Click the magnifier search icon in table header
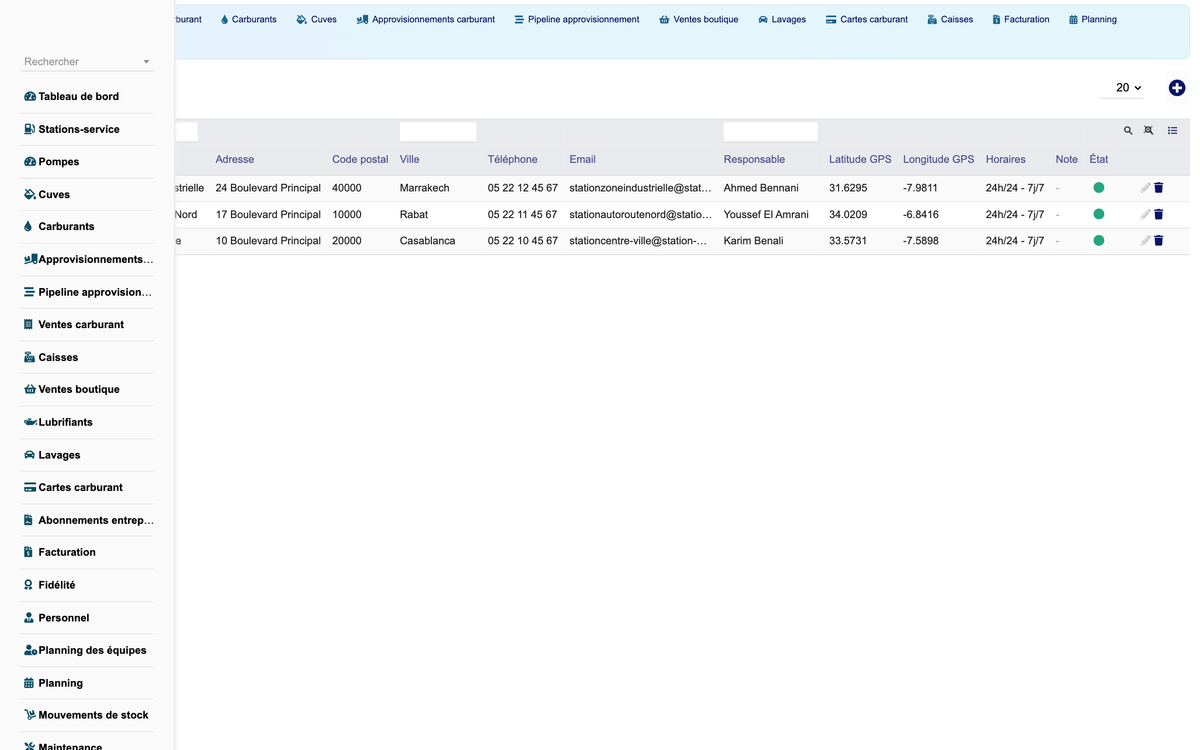The width and height of the screenshot is (1200, 750). pos(1128,131)
